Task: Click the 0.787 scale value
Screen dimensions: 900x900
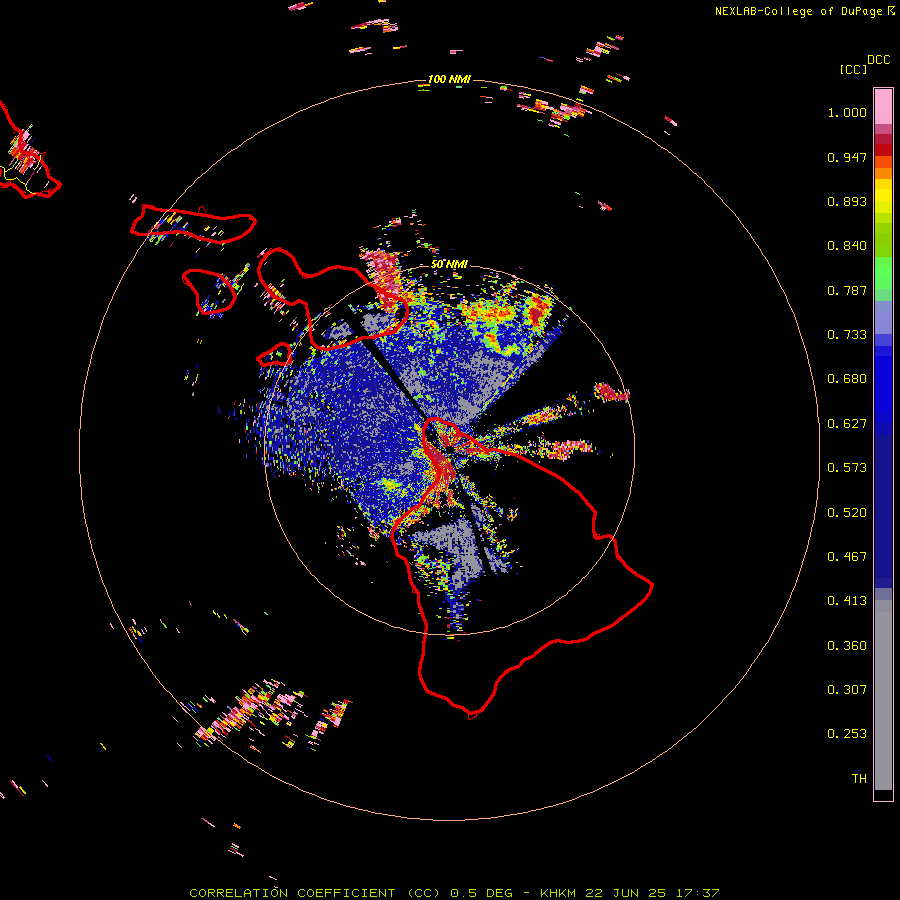Action: click(x=847, y=290)
